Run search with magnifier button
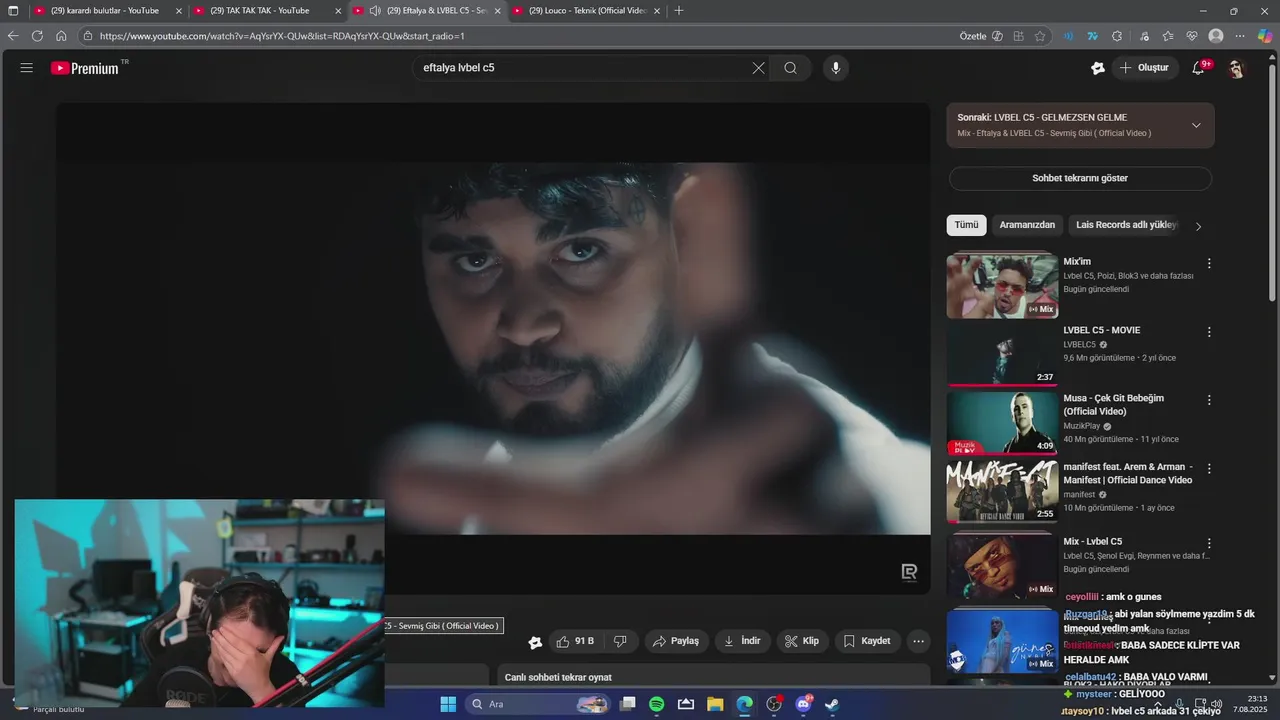1280x720 pixels. pos(790,68)
